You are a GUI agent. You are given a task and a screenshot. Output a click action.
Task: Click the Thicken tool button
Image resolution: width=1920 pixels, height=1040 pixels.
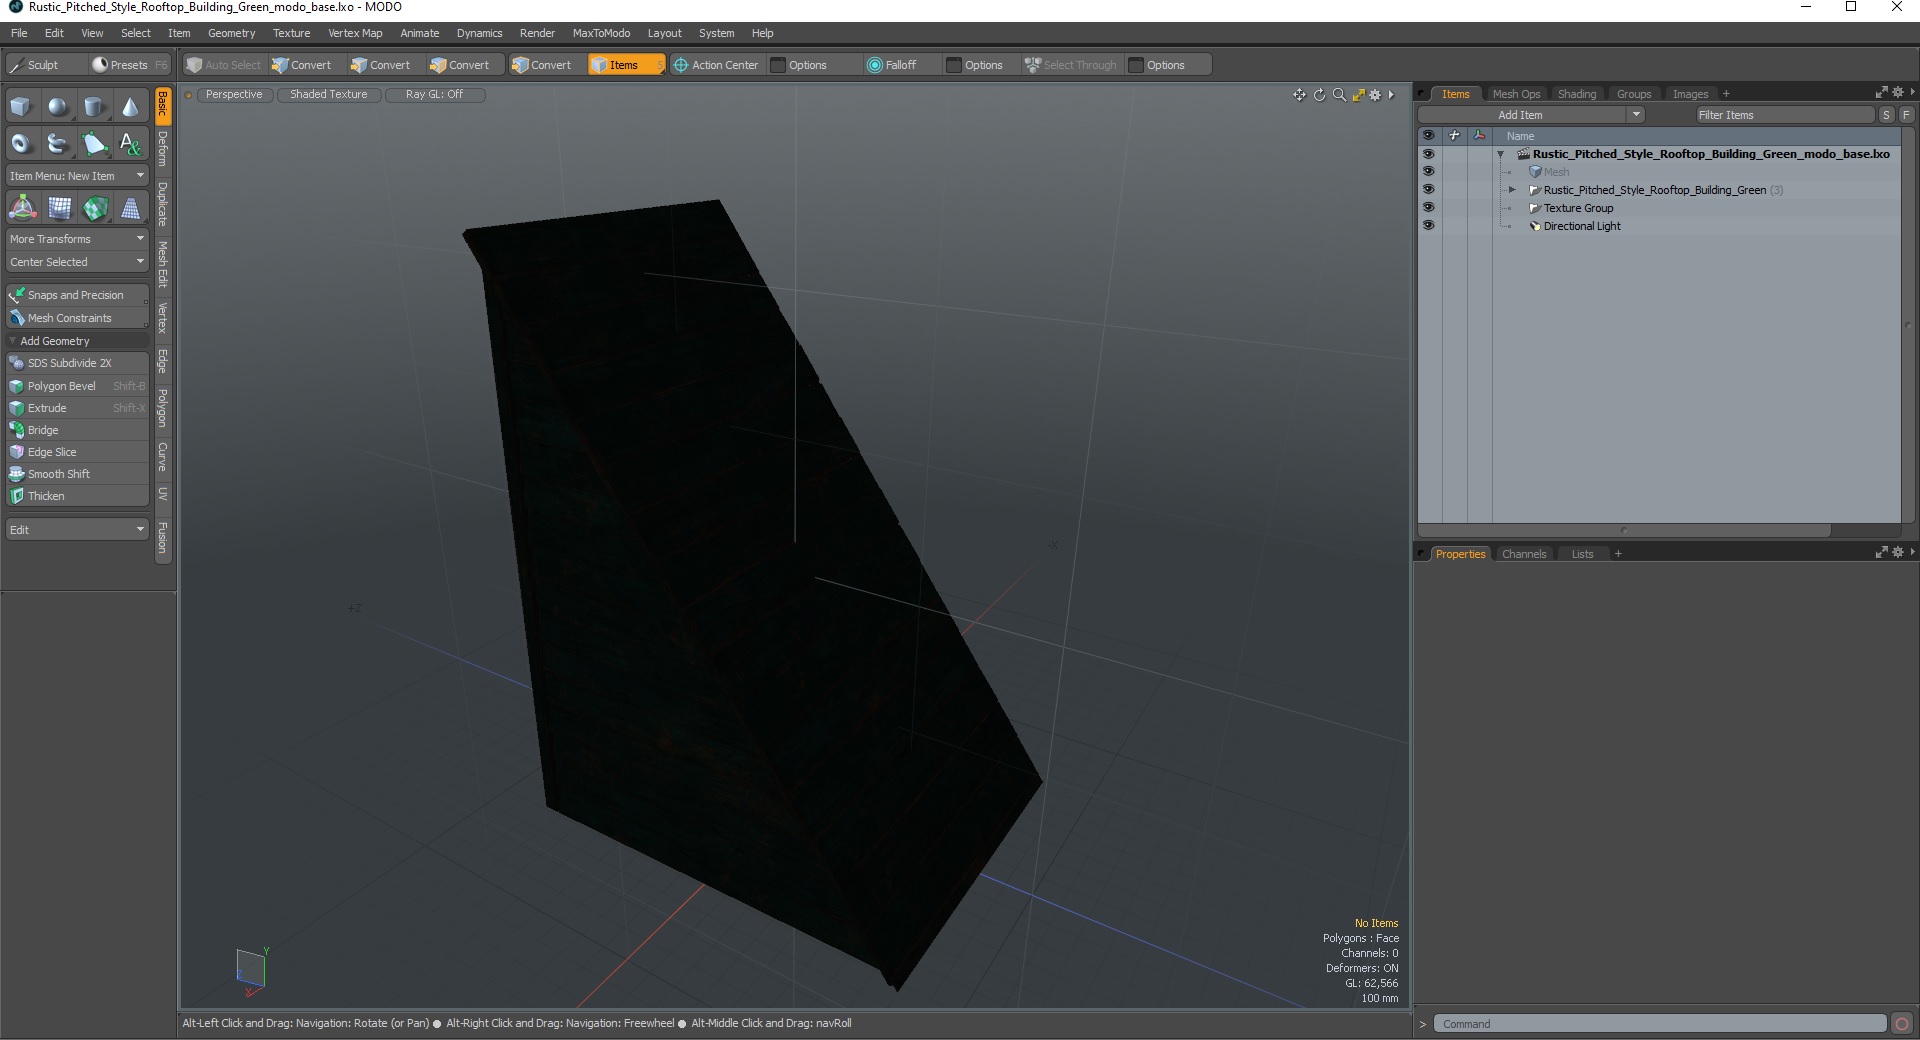tap(77, 496)
